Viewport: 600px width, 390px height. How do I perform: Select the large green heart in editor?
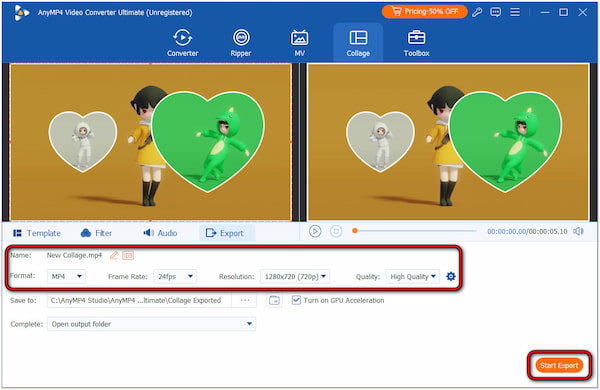click(x=208, y=142)
